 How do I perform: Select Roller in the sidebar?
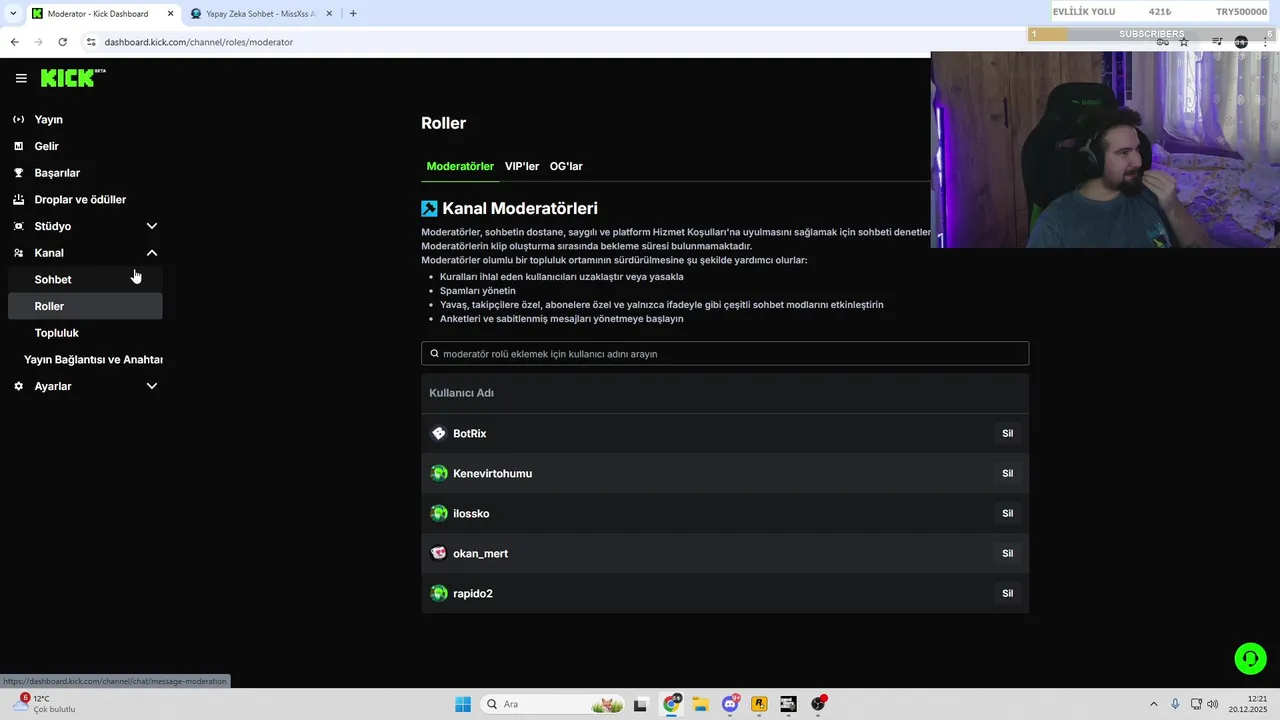coord(85,306)
